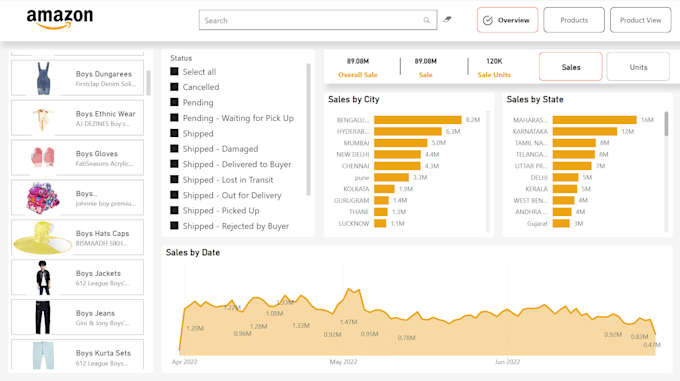Select the Boys Ethnic Wear product image
Viewport: 680px width, 381px height.
pos(42,119)
